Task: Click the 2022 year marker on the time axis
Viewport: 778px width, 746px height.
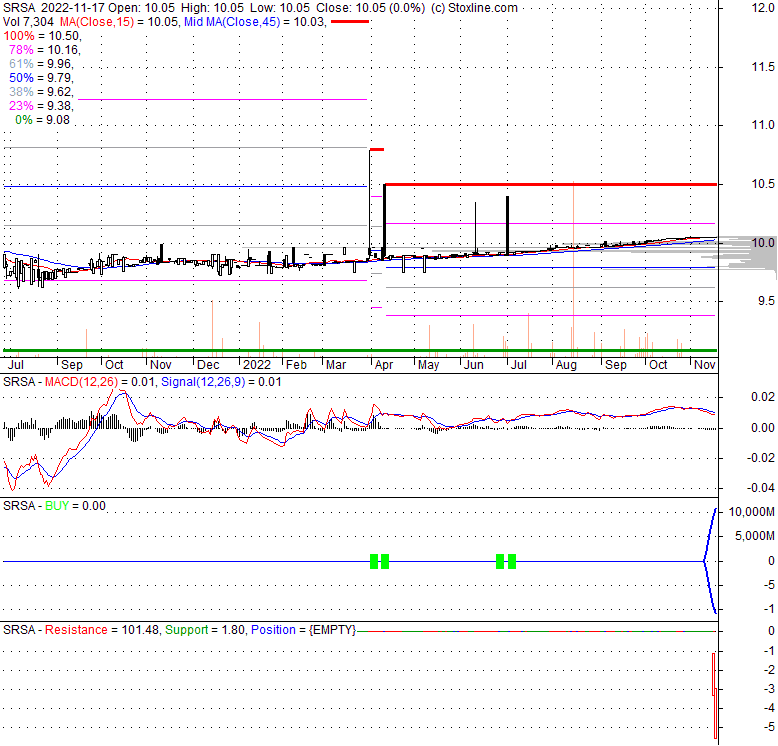Action: (258, 365)
